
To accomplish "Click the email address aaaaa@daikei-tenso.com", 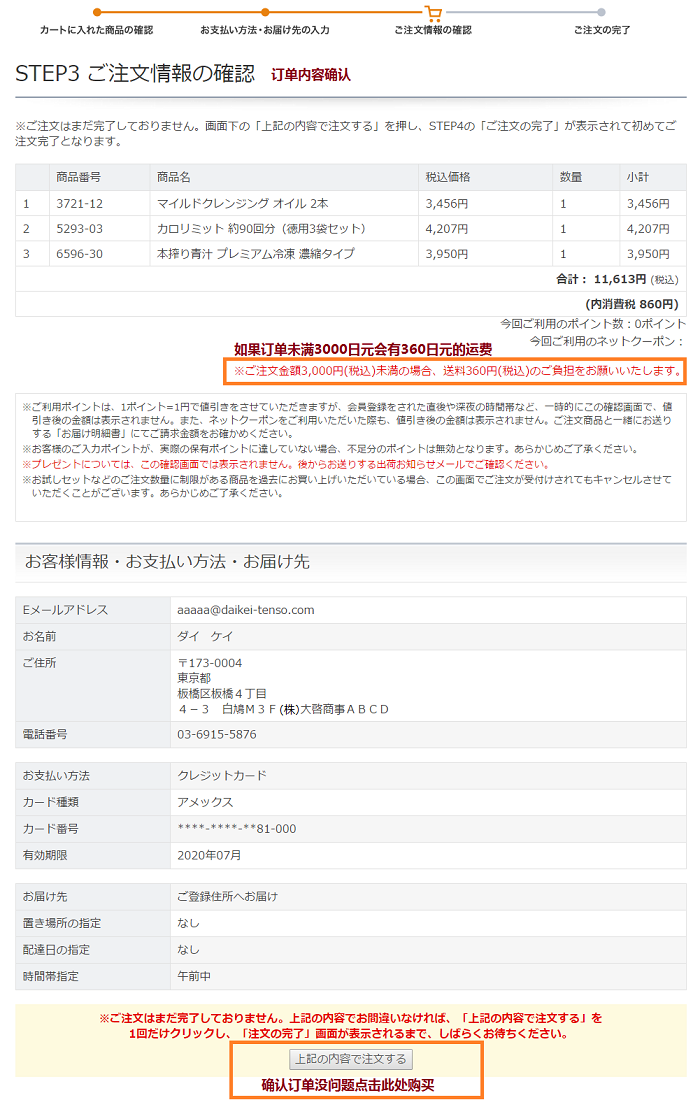I will pos(245,610).
